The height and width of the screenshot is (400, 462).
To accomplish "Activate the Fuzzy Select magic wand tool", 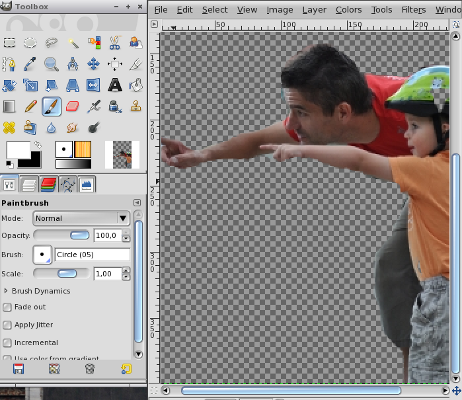I will (73, 42).
